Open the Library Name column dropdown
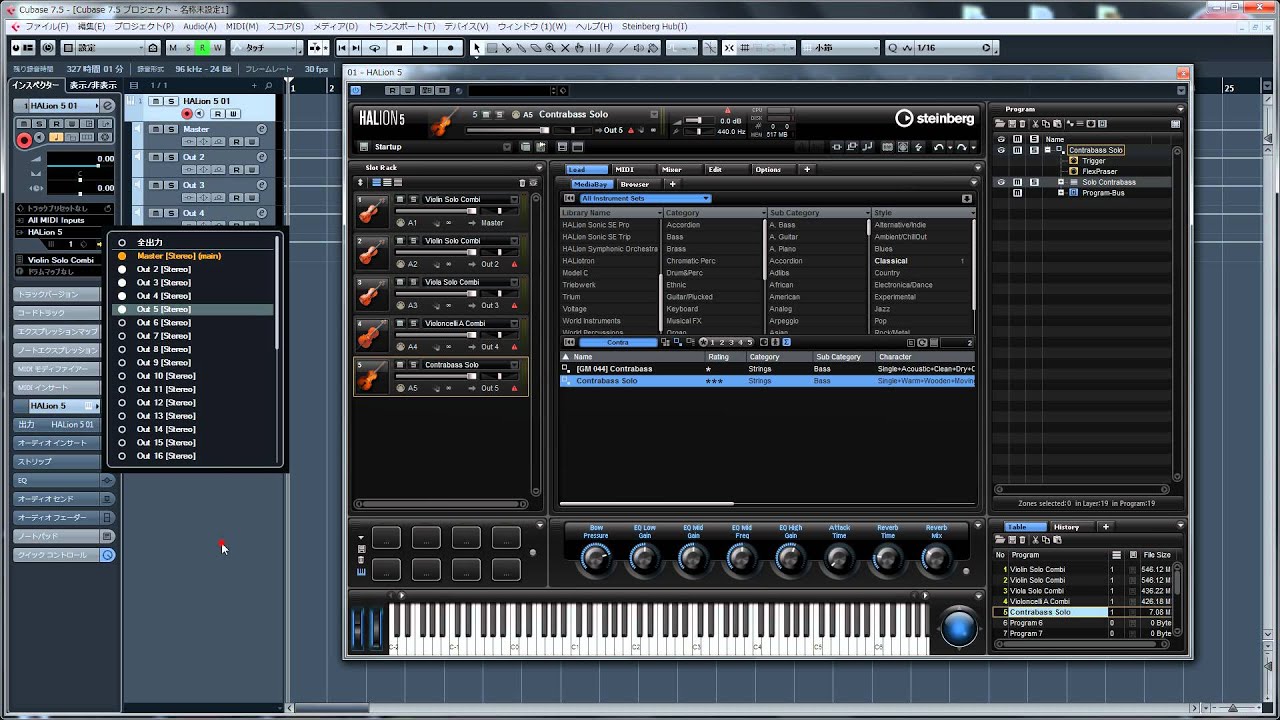The height and width of the screenshot is (720, 1280). (658, 213)
